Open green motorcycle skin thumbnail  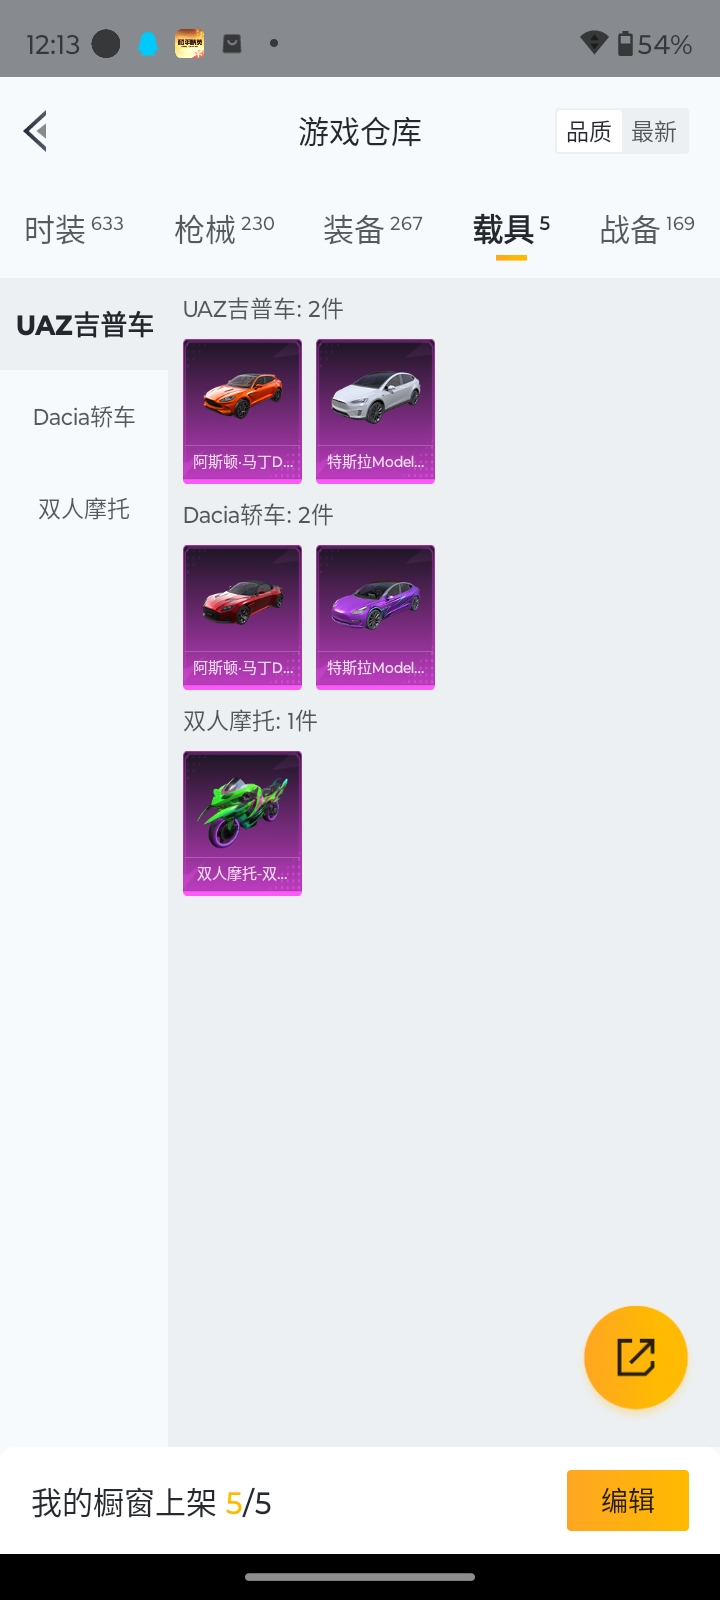(x=242, y=823)
